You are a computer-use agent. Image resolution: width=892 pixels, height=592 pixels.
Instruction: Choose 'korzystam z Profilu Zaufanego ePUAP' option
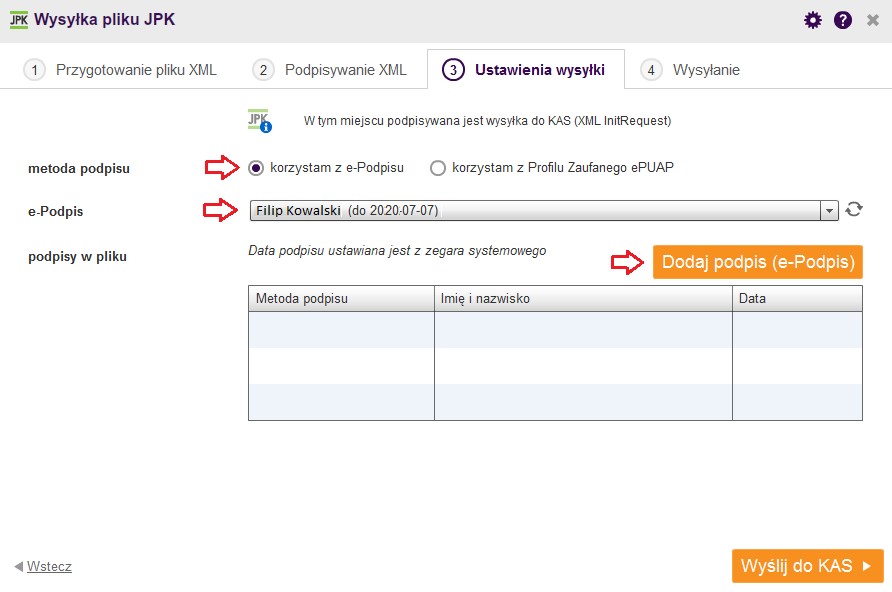click(437, 168)
